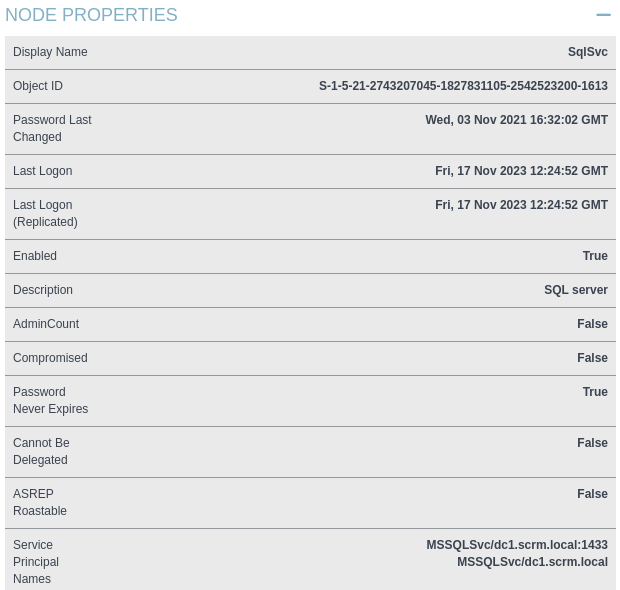
Task: Click the Password Never Expires True value
Action: (x=595, y=392)
